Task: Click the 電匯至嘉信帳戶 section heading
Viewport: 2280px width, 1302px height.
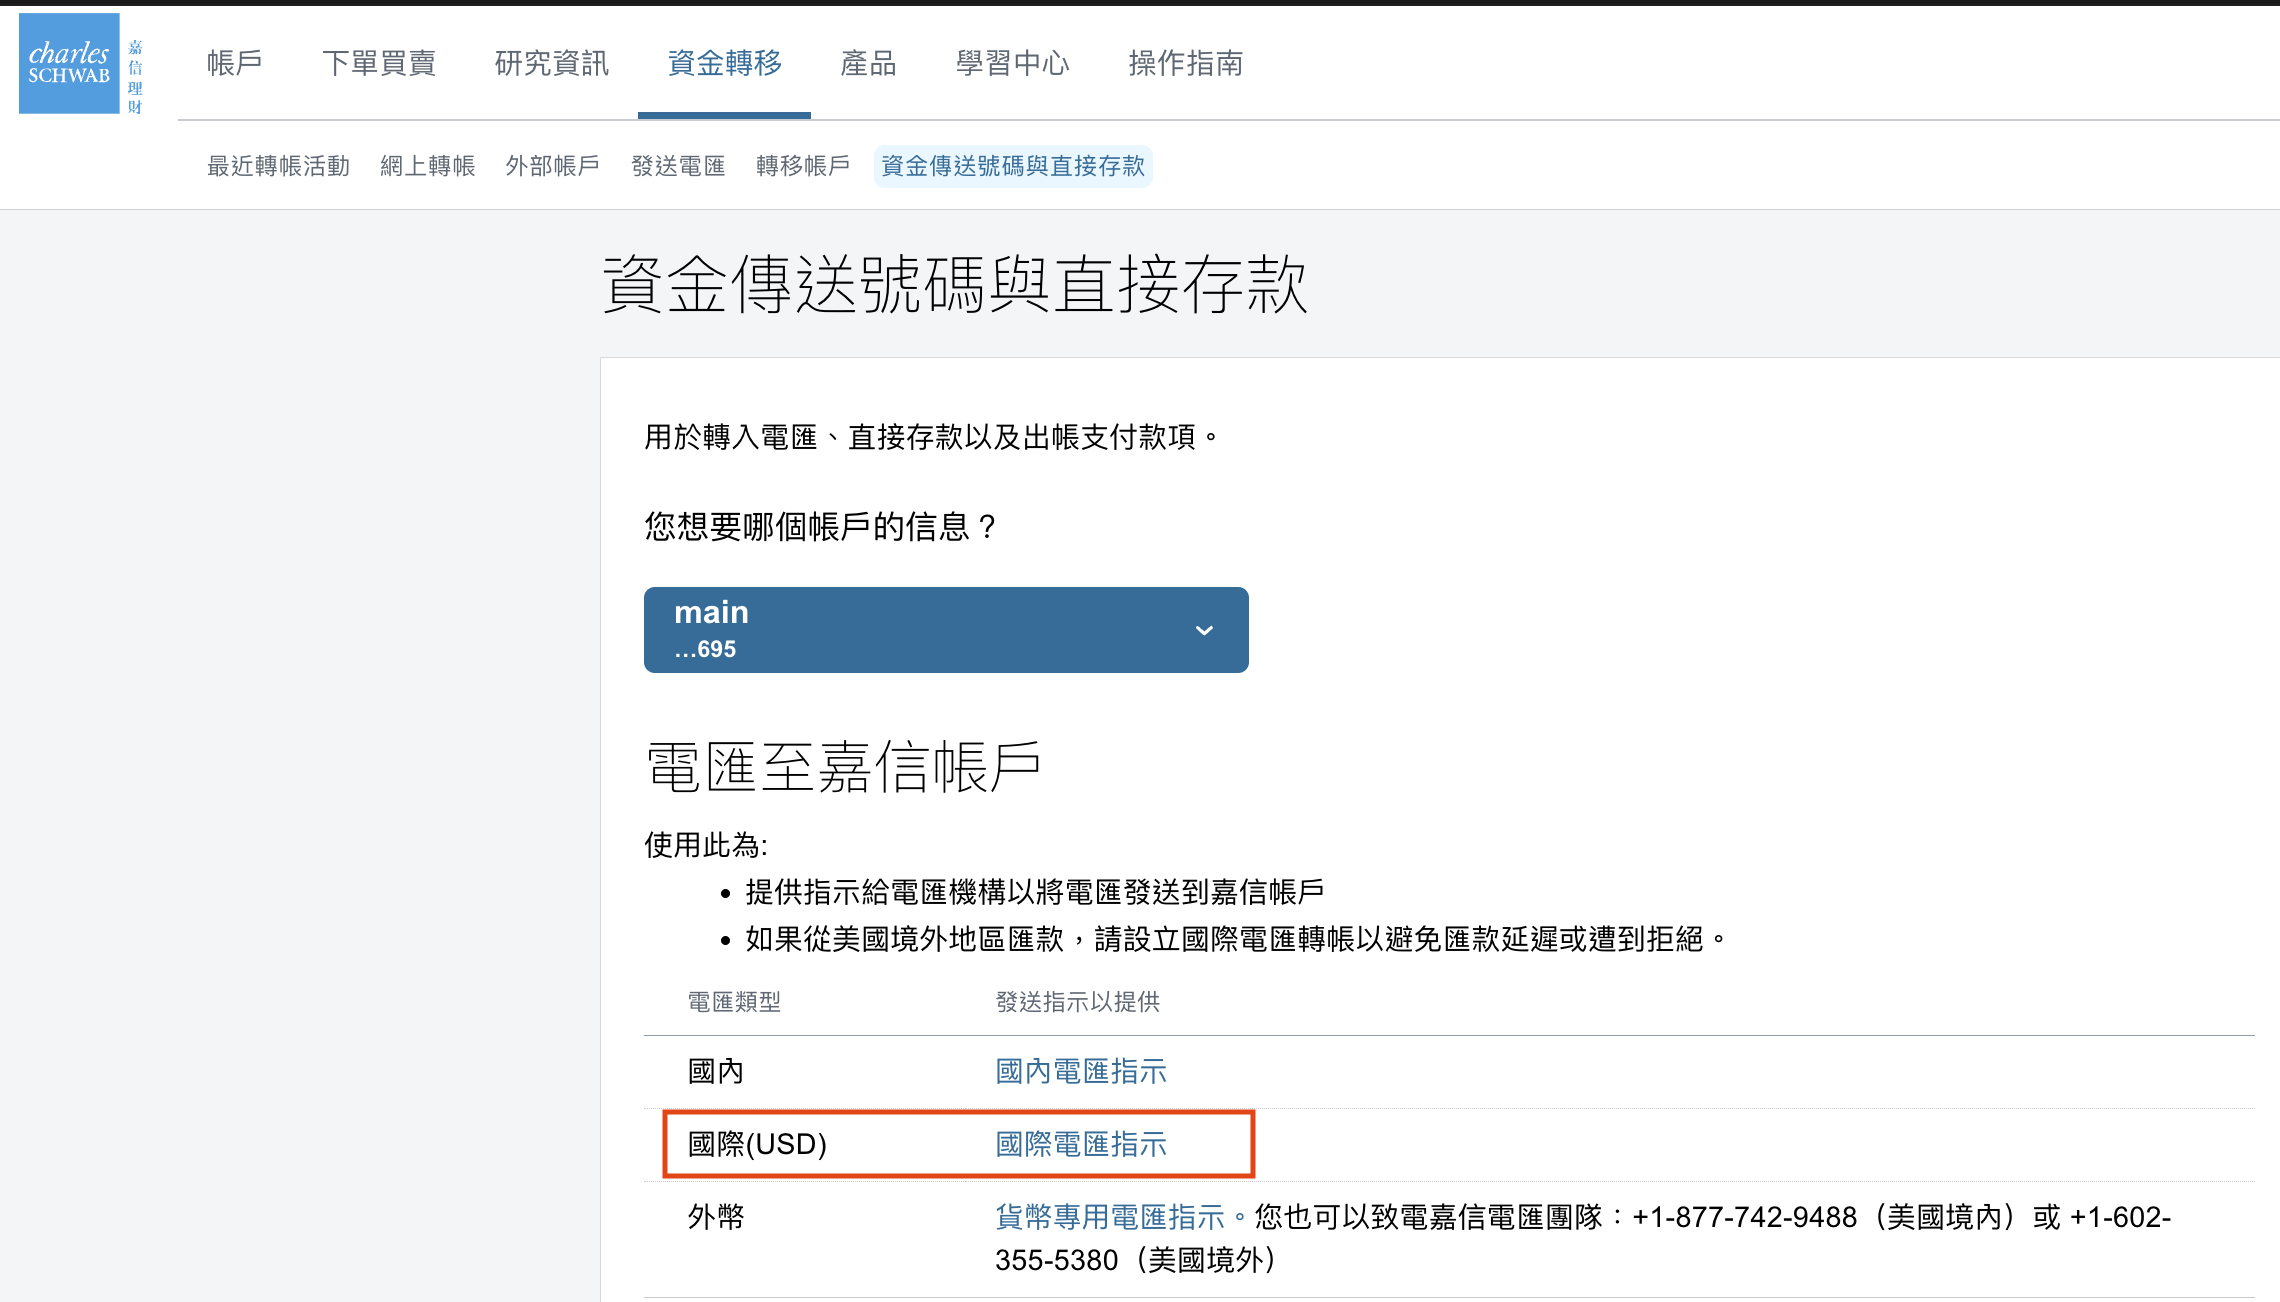Action: click(843, 768)
